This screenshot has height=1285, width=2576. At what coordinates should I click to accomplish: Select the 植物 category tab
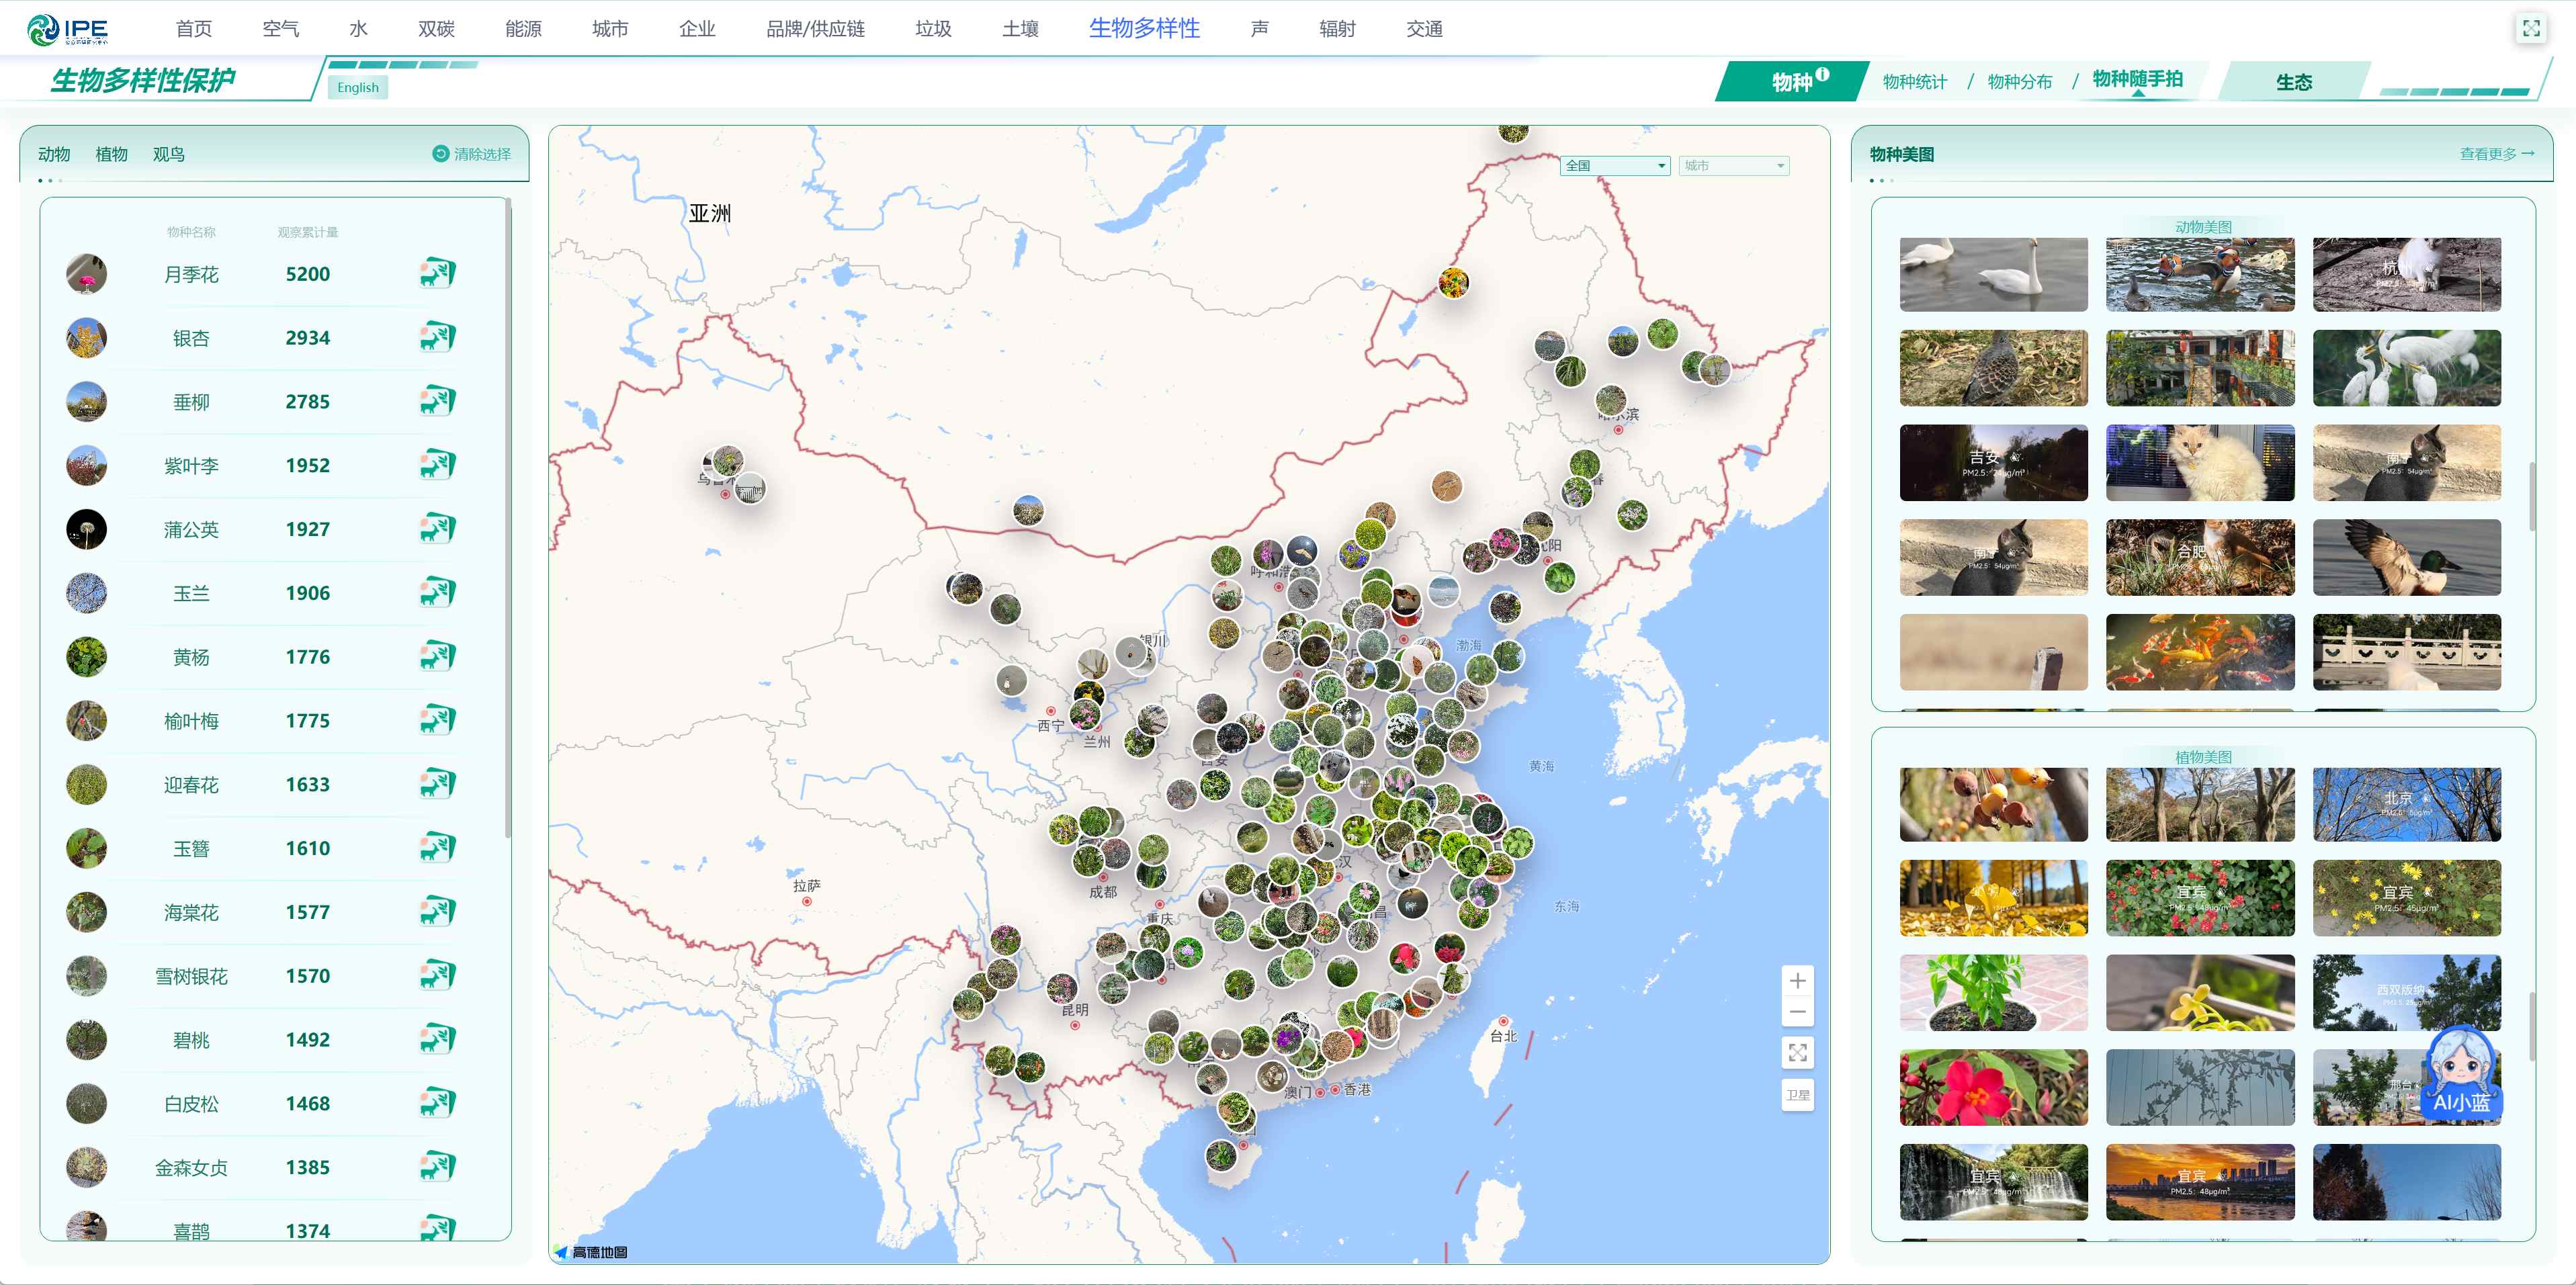[111, 154]
